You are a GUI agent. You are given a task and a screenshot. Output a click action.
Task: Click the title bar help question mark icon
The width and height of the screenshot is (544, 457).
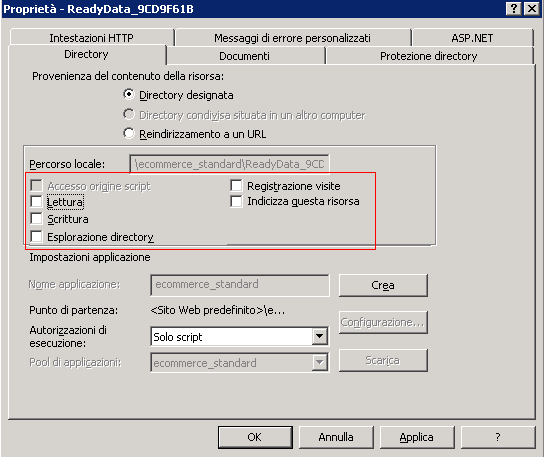tap(513, 8)
